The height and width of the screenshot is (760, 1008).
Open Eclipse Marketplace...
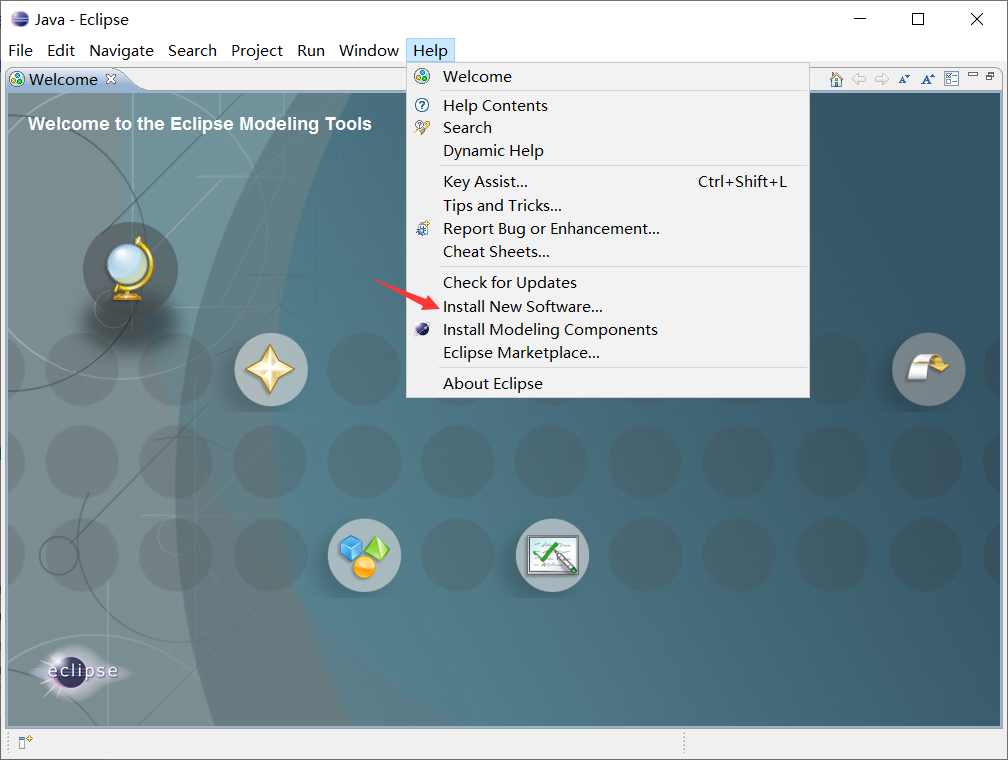tap(608, 353)
